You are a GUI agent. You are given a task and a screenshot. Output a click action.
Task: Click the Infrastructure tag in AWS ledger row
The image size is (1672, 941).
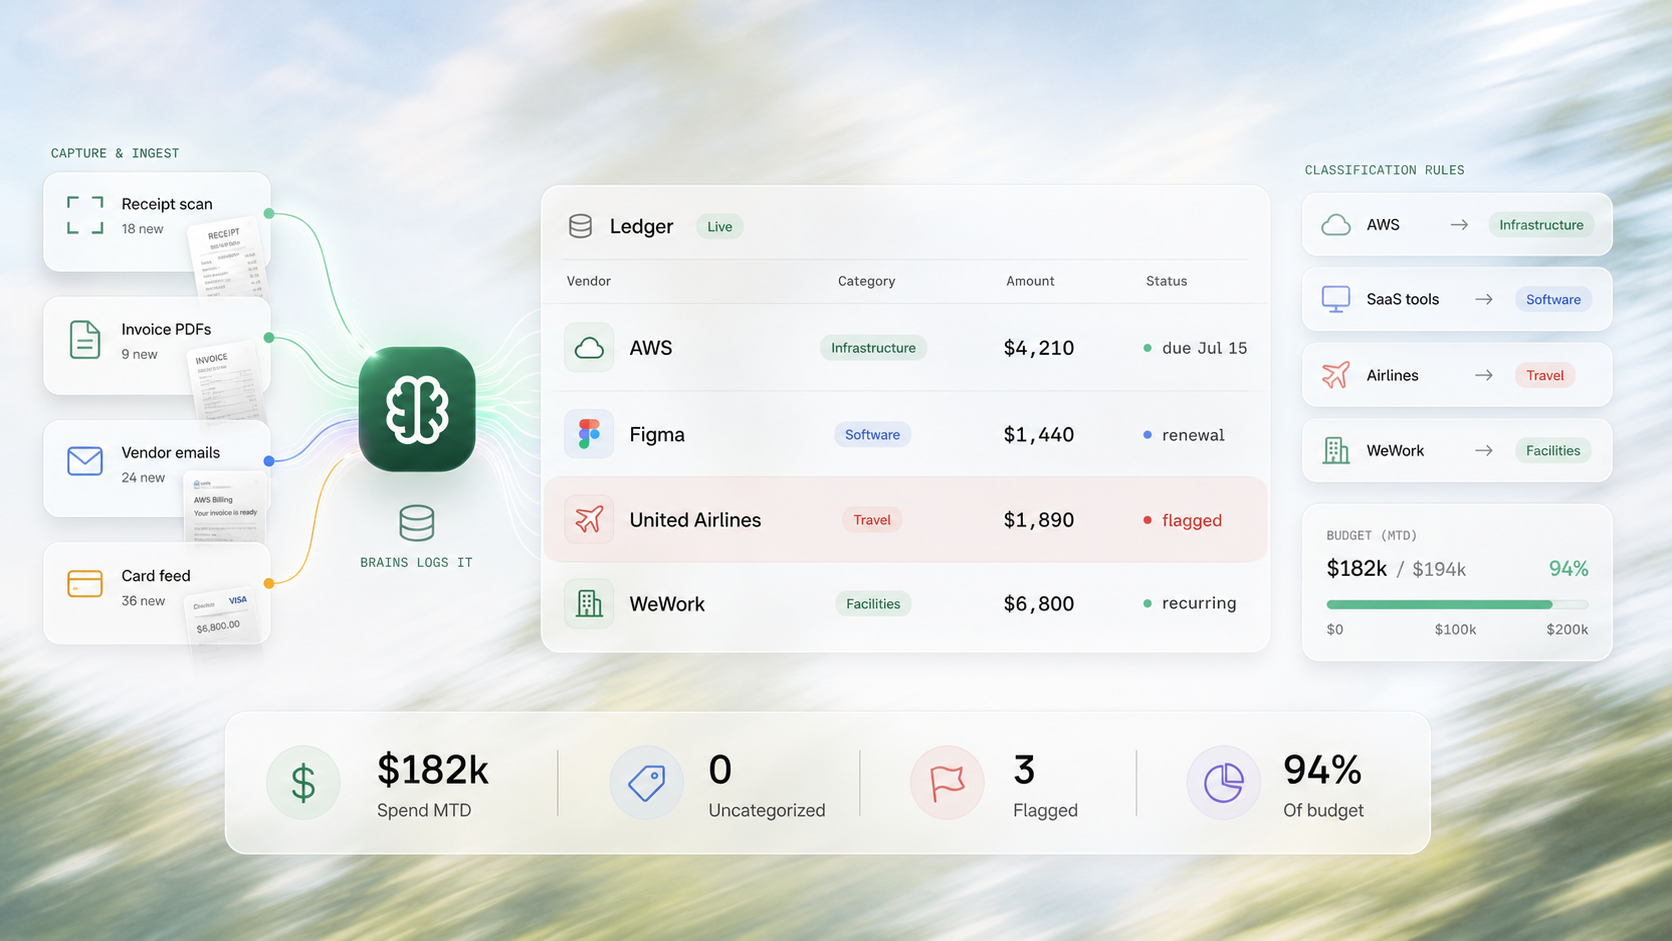pos(873,348)
